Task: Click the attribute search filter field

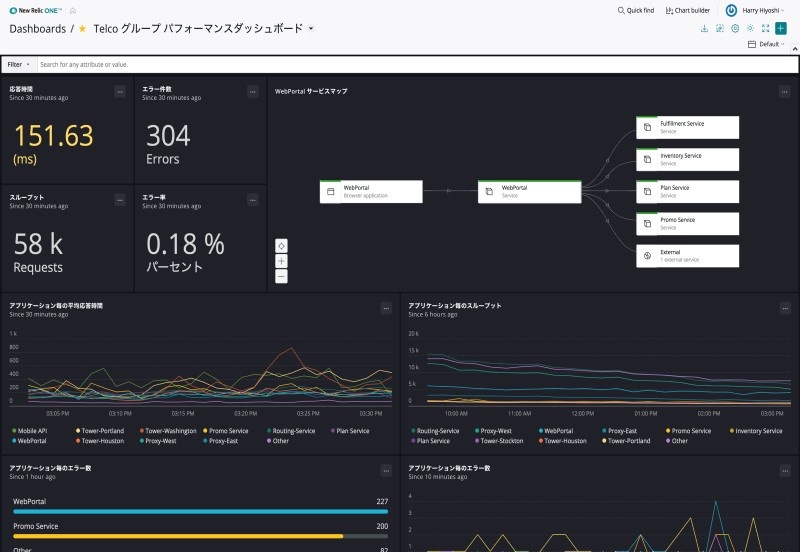Action: (400, 64)
